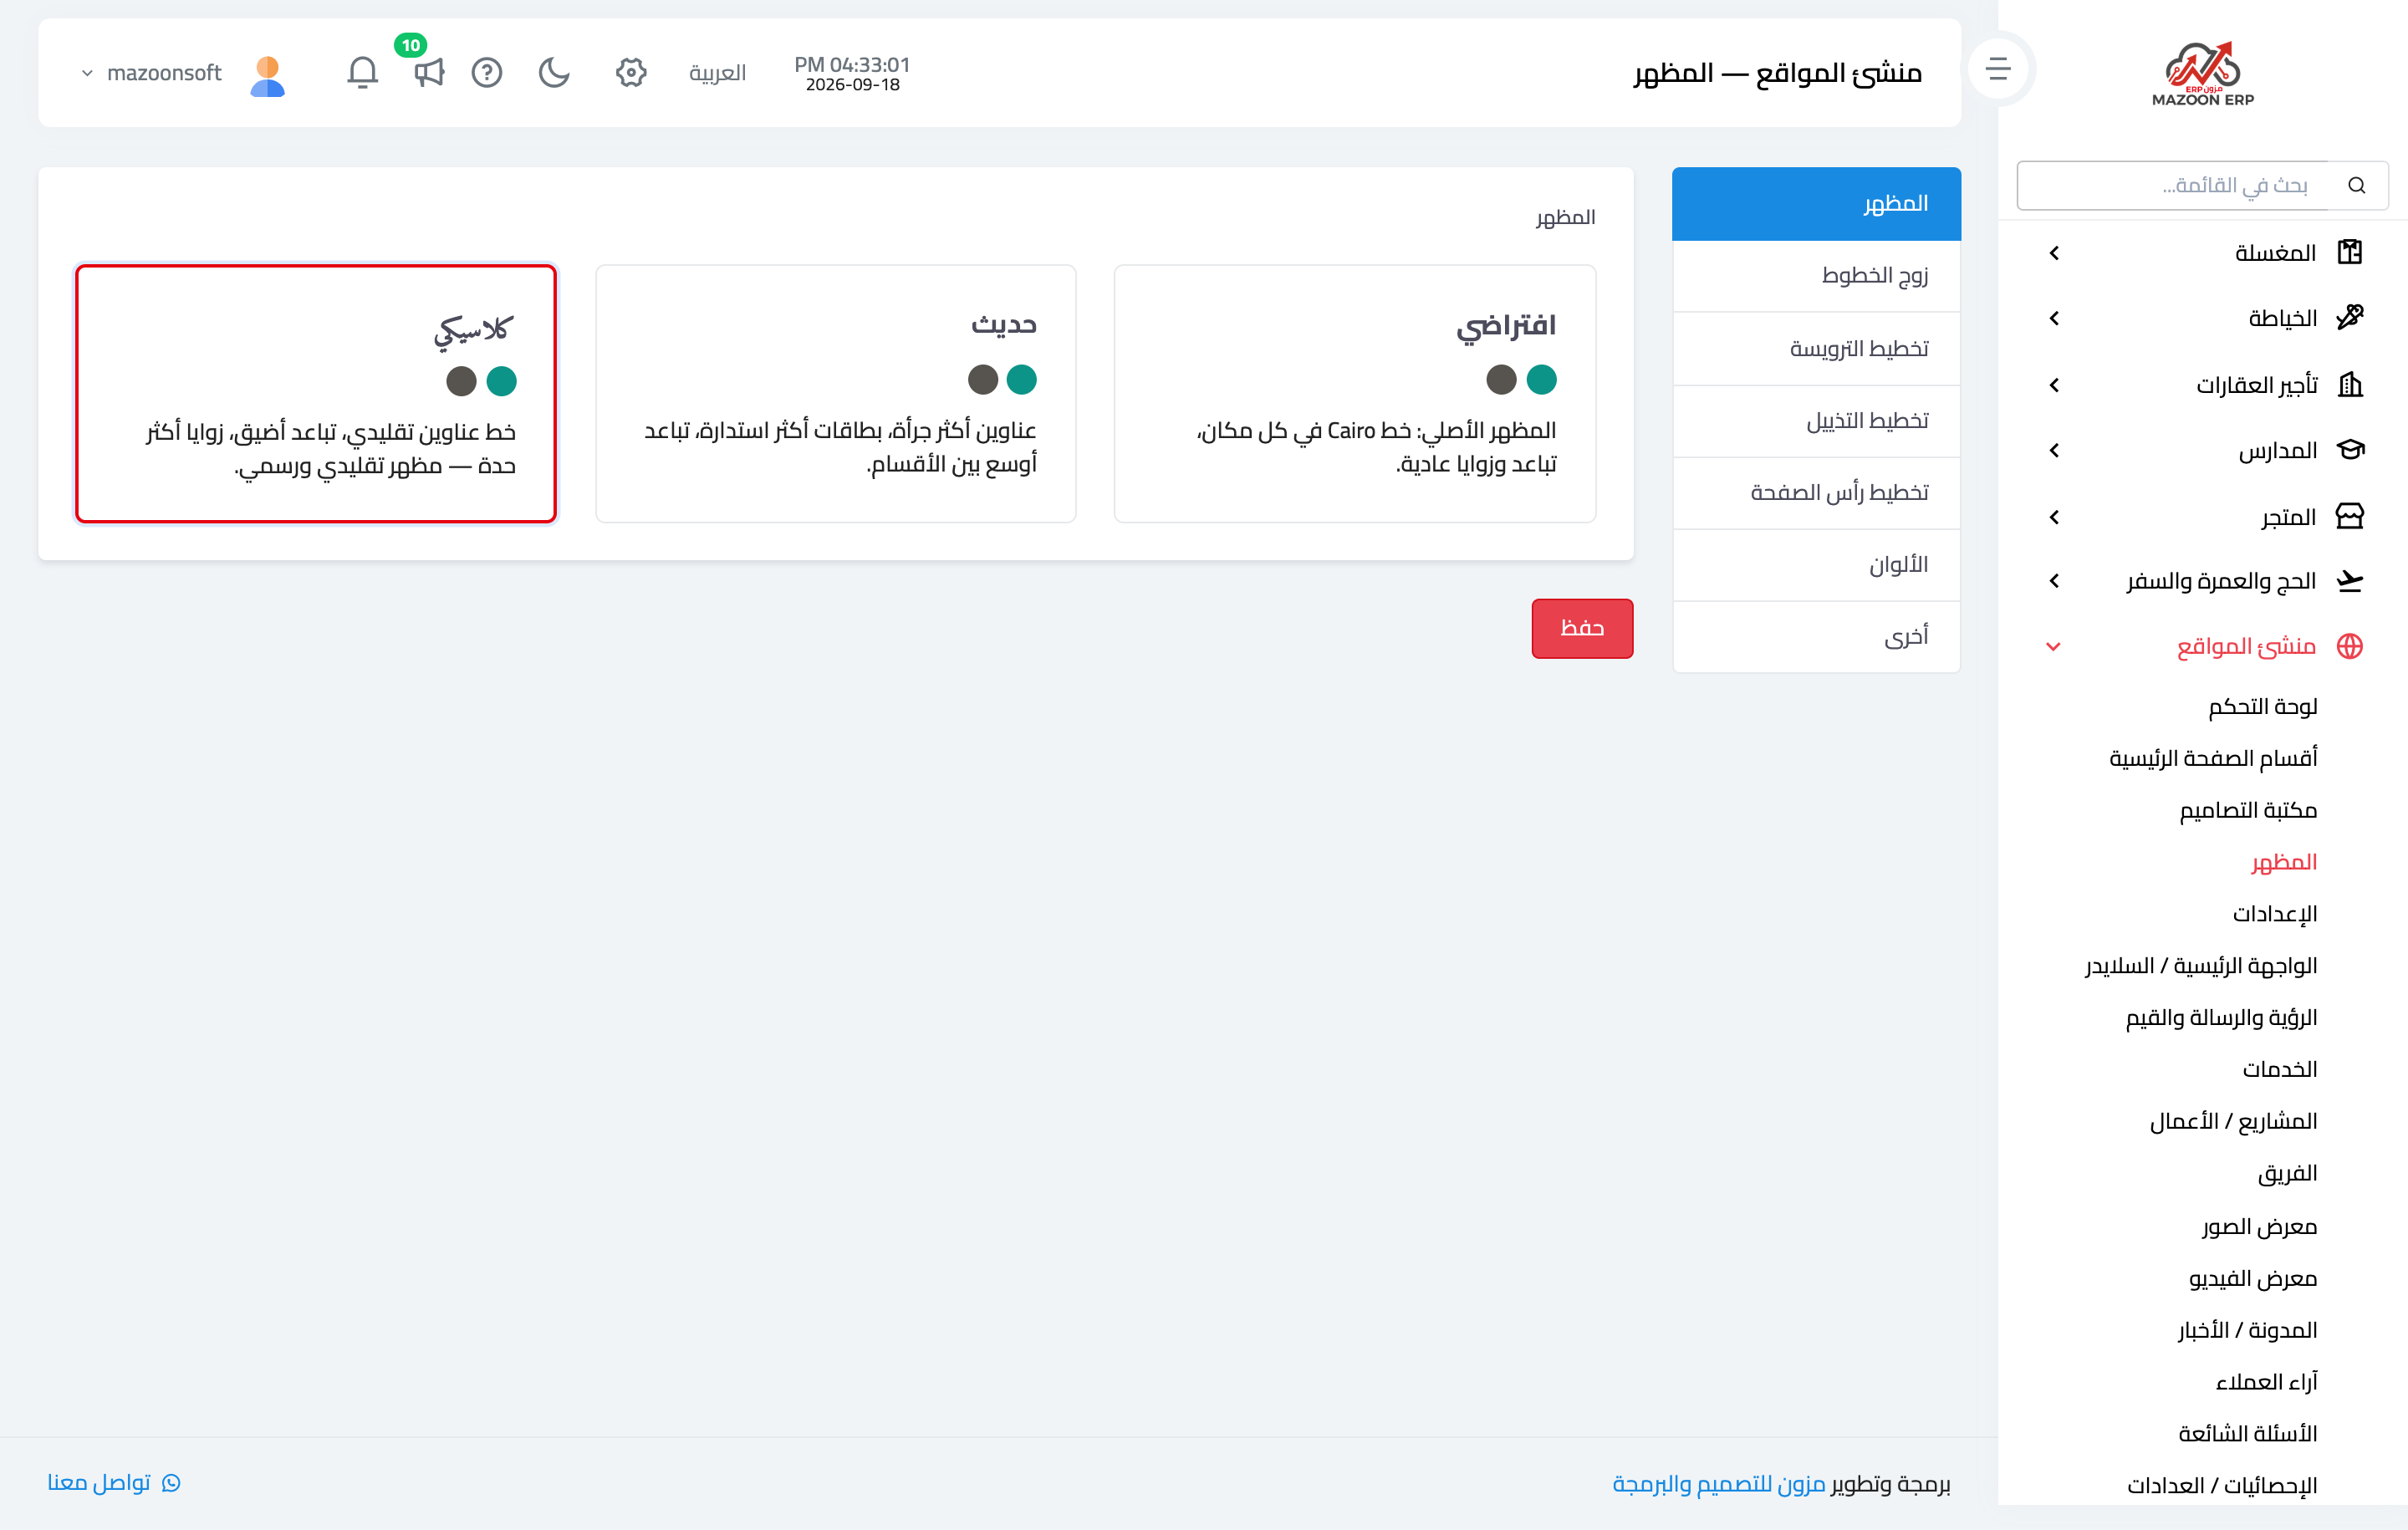Open آراء العملاء in sidebar

click(2266, 1383)
